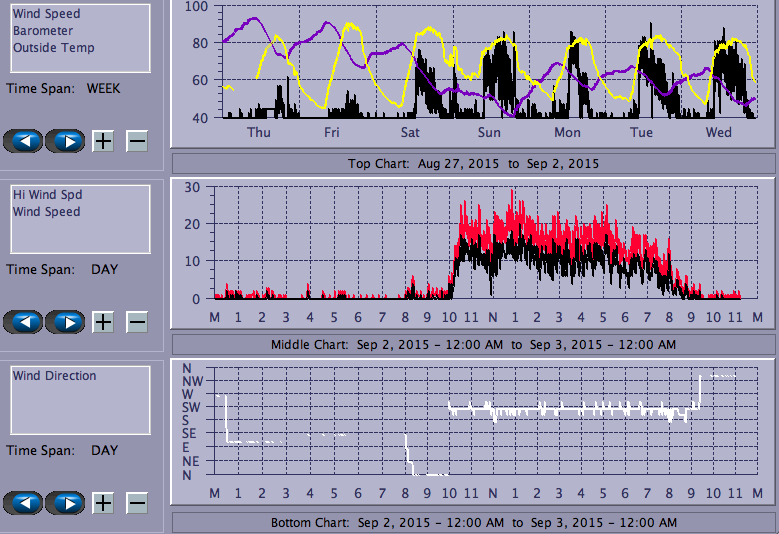This screenshot has width=779, height=534.
Task: Advance the middle chart forward one day
Action: click(x=66, y=322)
